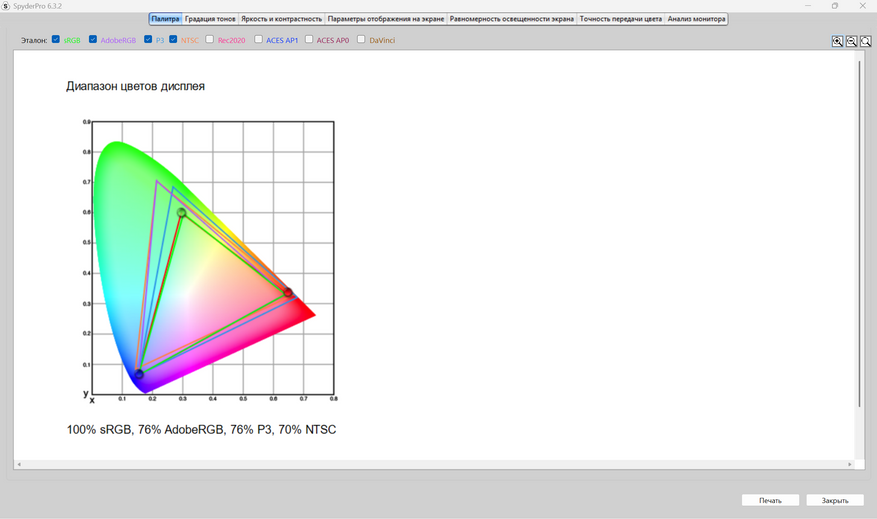The width and height of the screenshot is (877, 519).
Task: Click the zoom out magnifier icon
Action: 851,41
